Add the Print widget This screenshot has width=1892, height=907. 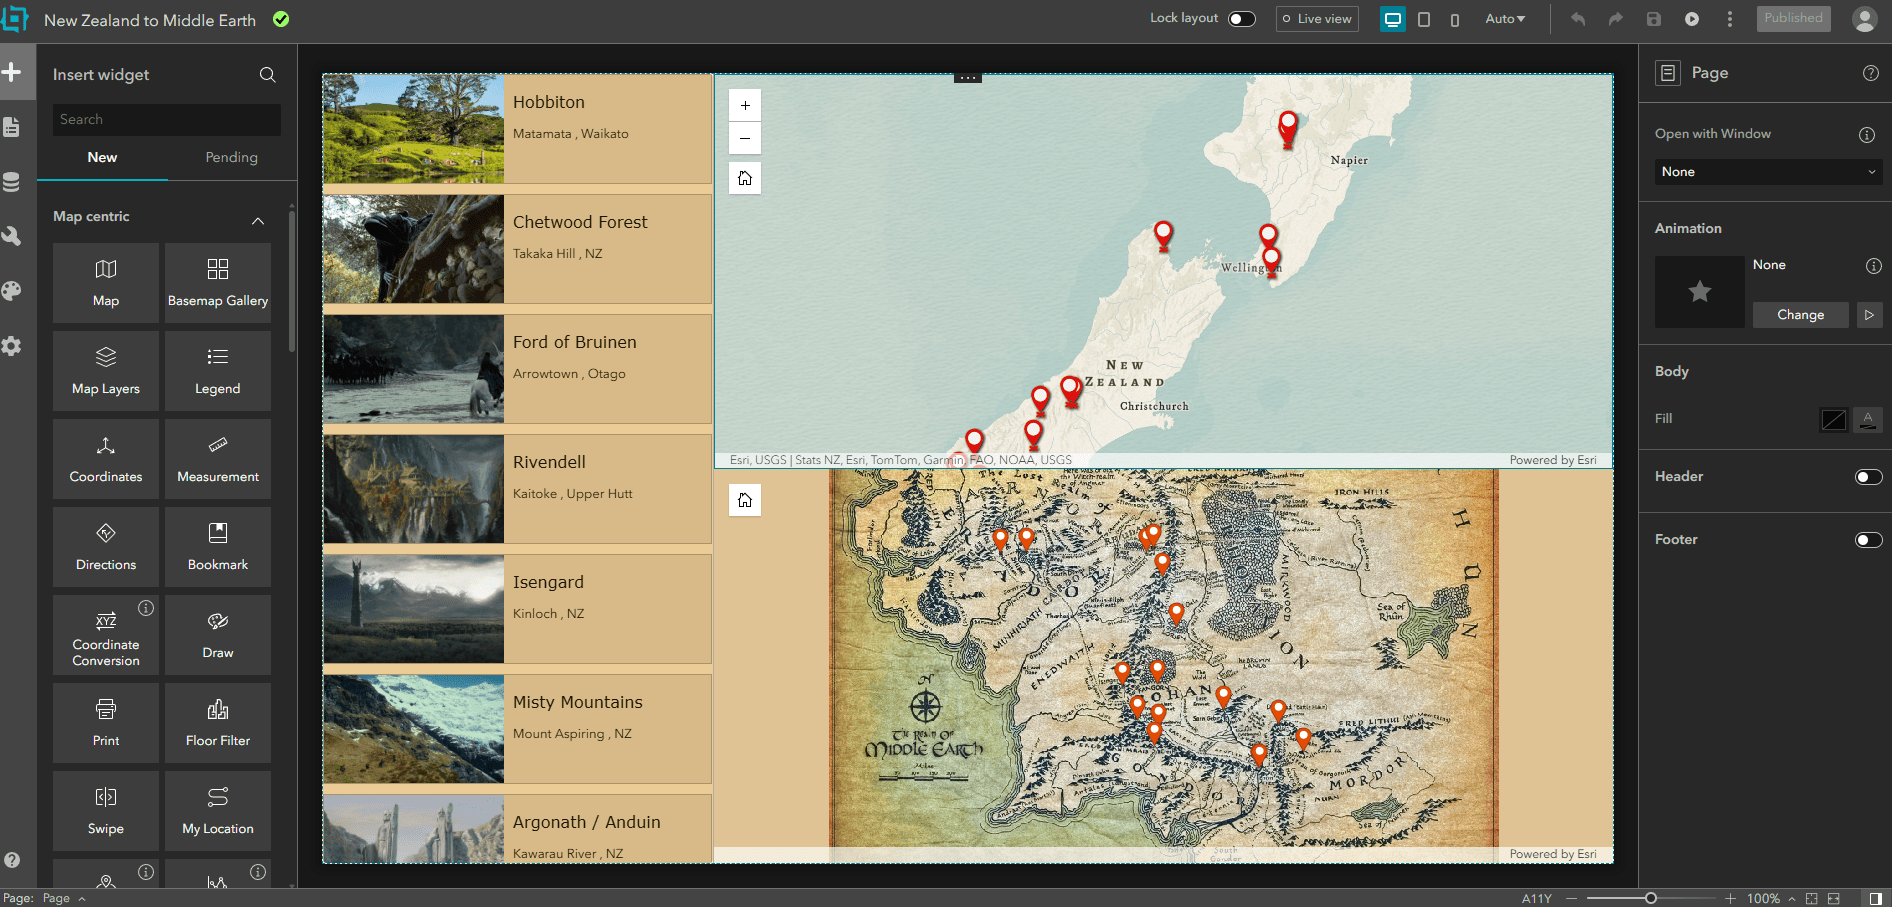(x=106, y=723)
